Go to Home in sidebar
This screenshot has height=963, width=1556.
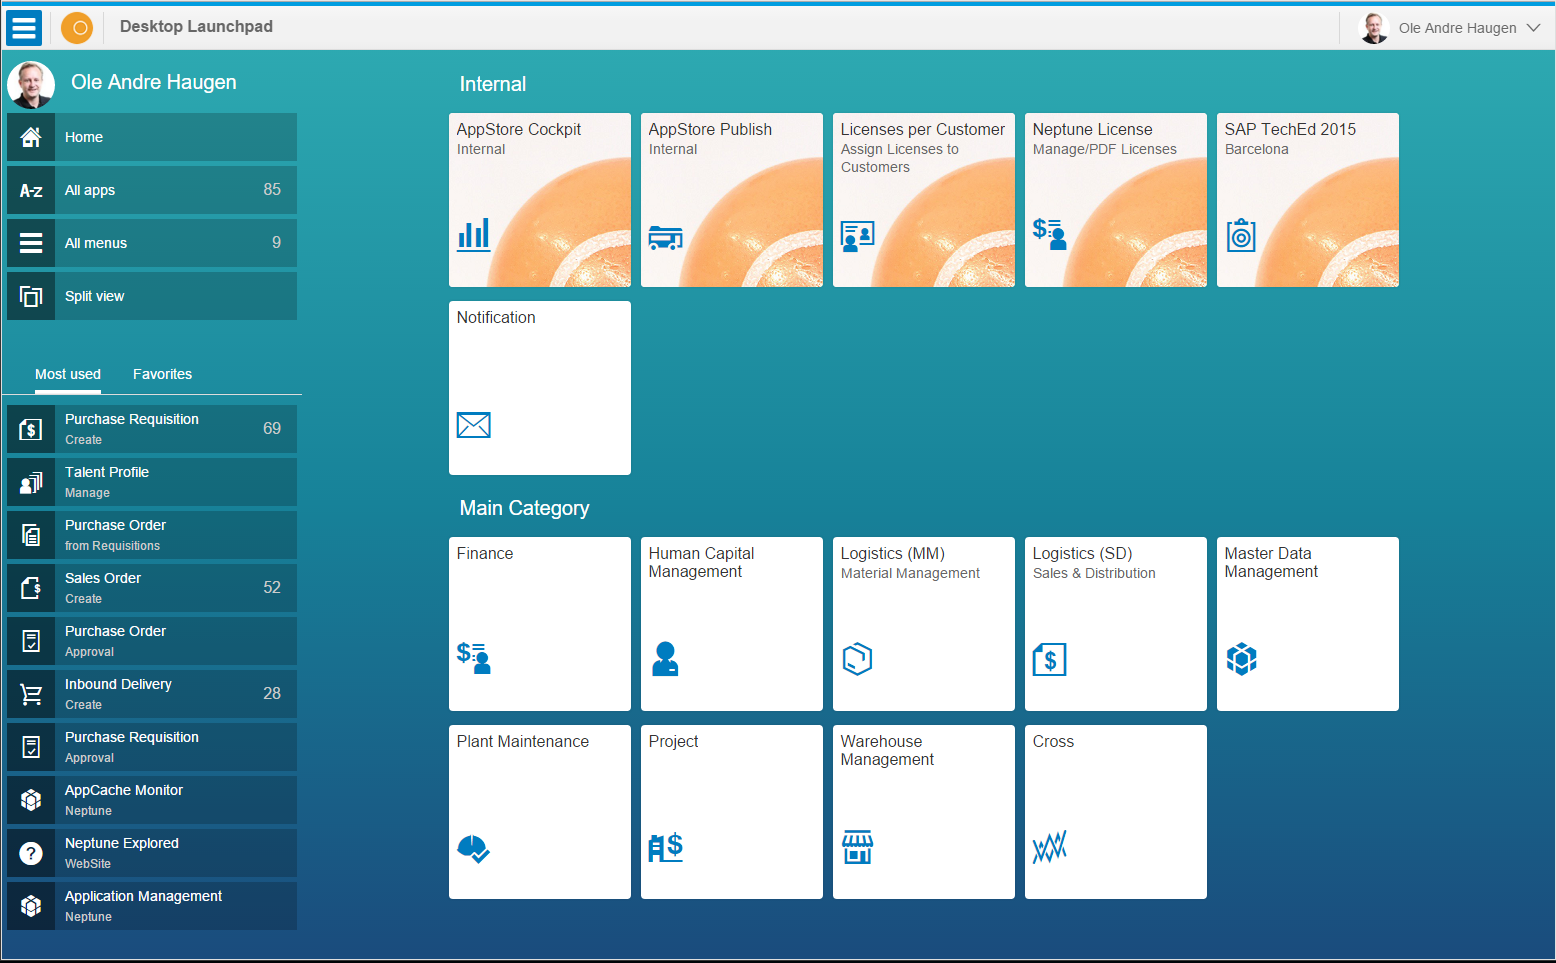pos(152,137)
